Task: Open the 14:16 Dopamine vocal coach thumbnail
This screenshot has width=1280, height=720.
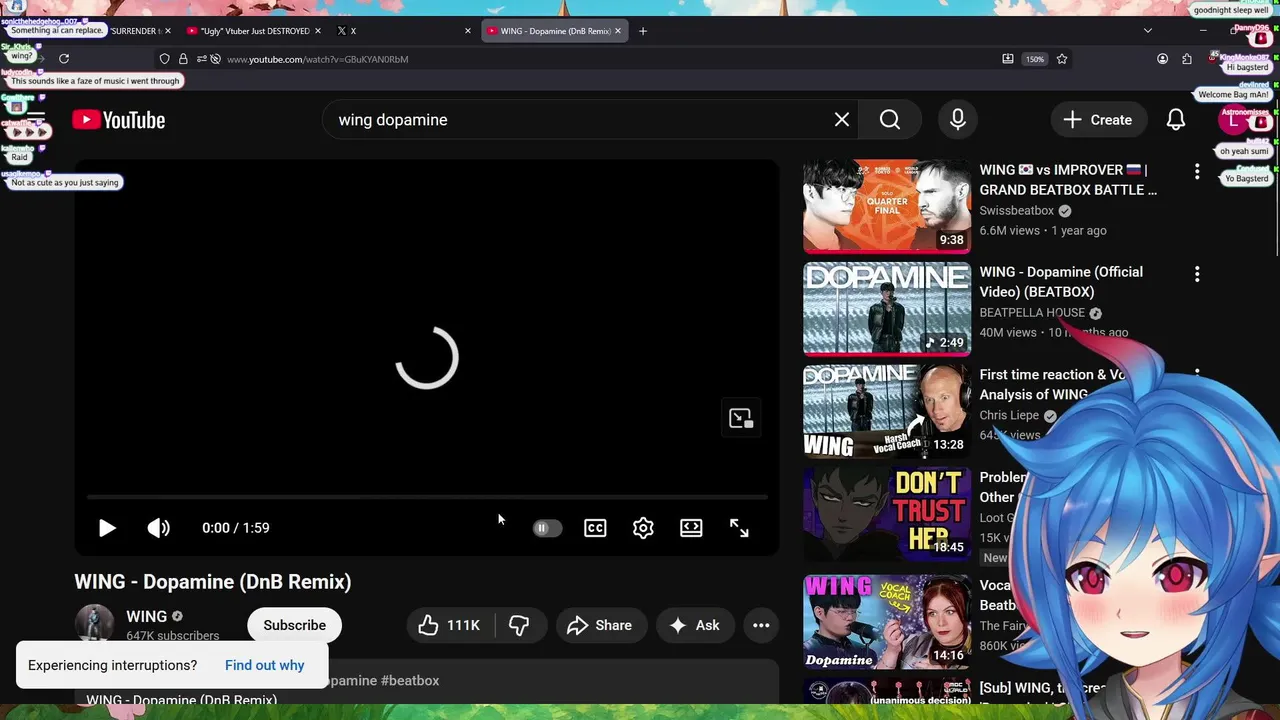Action: coord(887,620)
